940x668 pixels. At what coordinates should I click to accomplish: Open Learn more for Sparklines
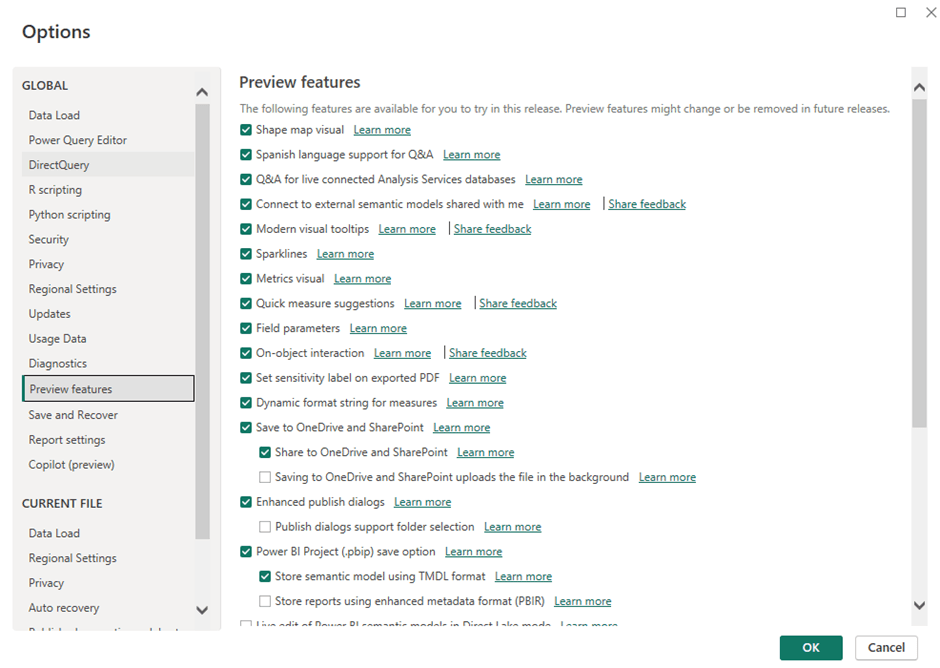(x=345, y=254)
